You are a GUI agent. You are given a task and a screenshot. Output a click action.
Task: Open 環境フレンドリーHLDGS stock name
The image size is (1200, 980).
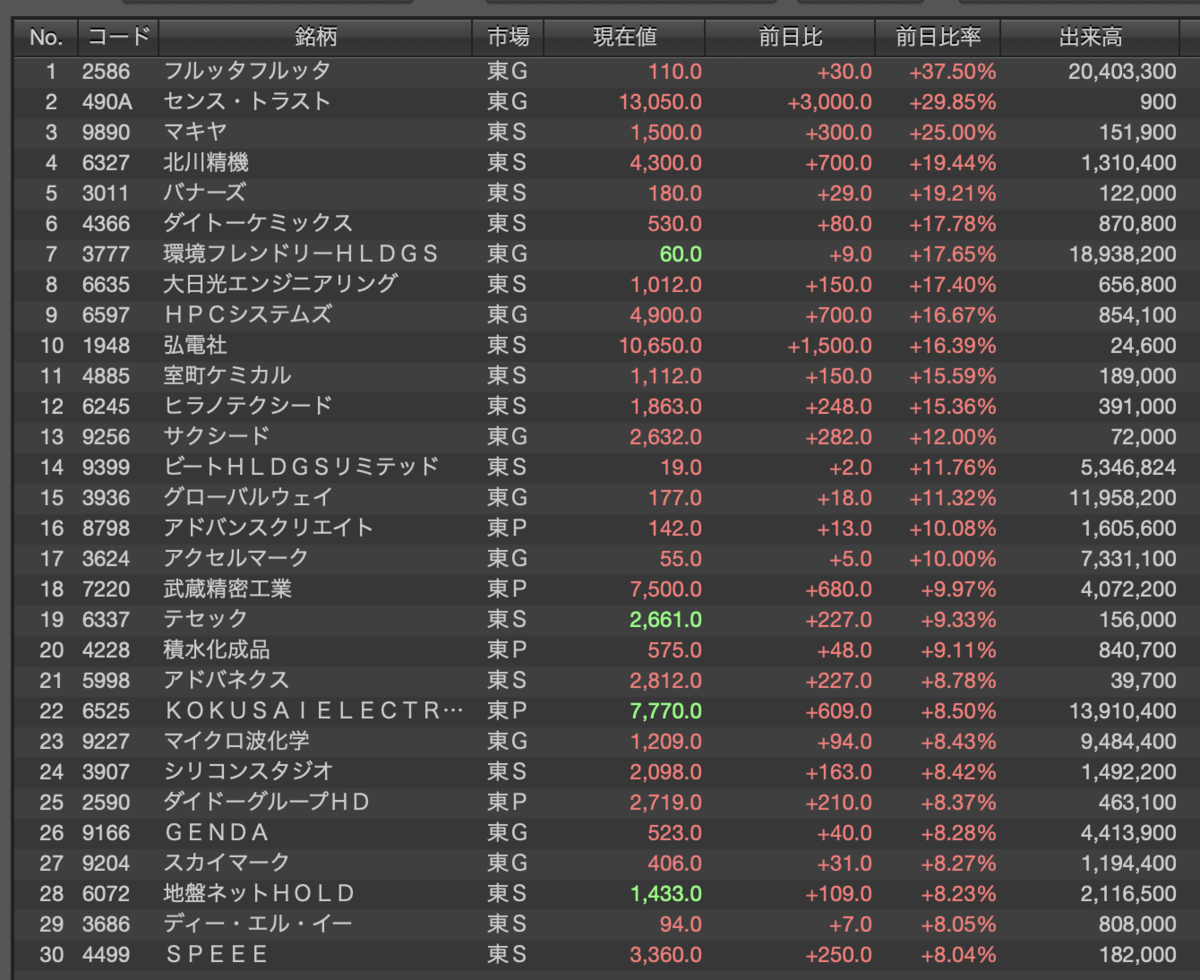coord(301,254)
